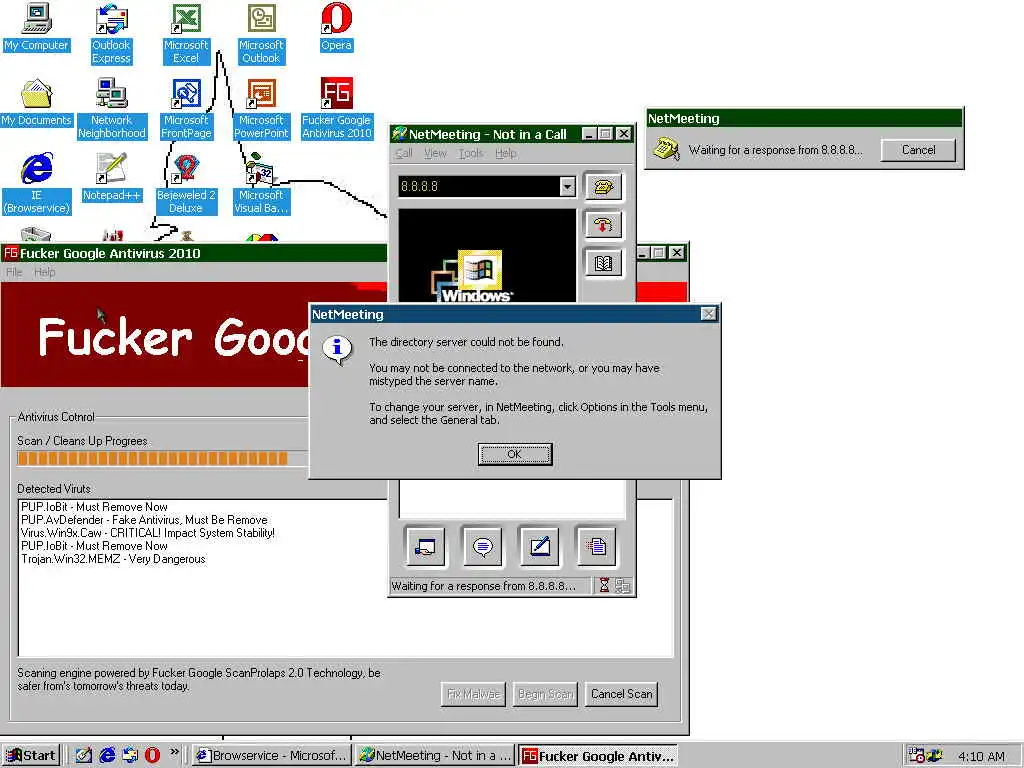Click the Microsoft Outlook desktop icon
Viewport: 1024px width, 768px height.
(x=261, y=34)
